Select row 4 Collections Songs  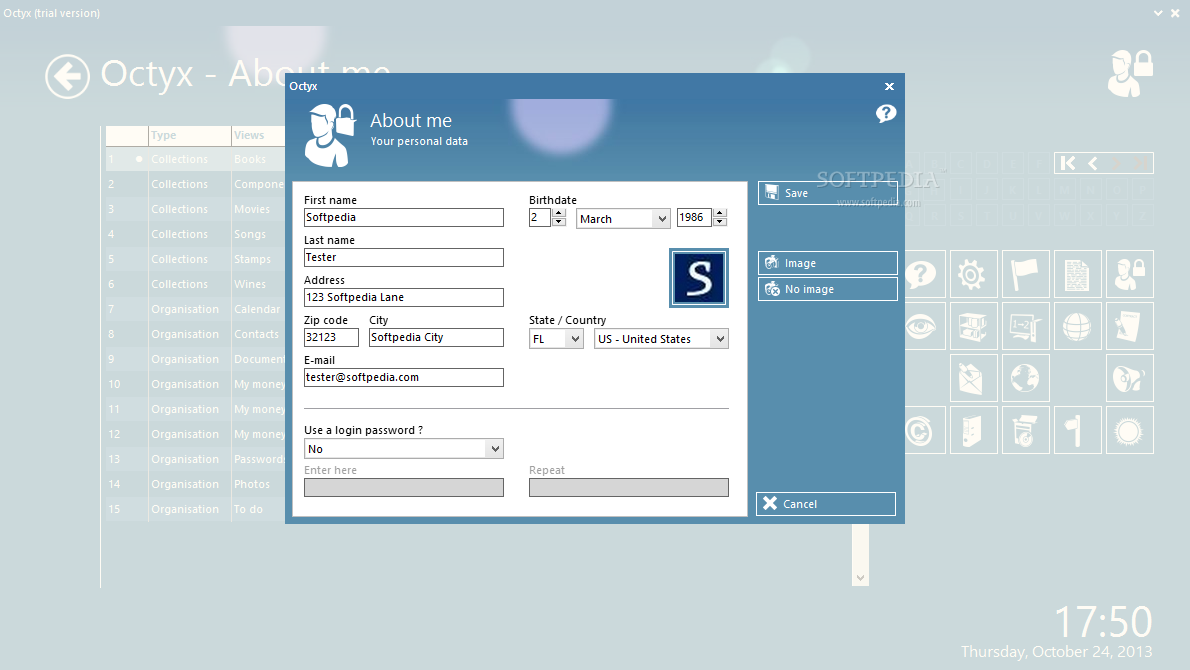195,234
